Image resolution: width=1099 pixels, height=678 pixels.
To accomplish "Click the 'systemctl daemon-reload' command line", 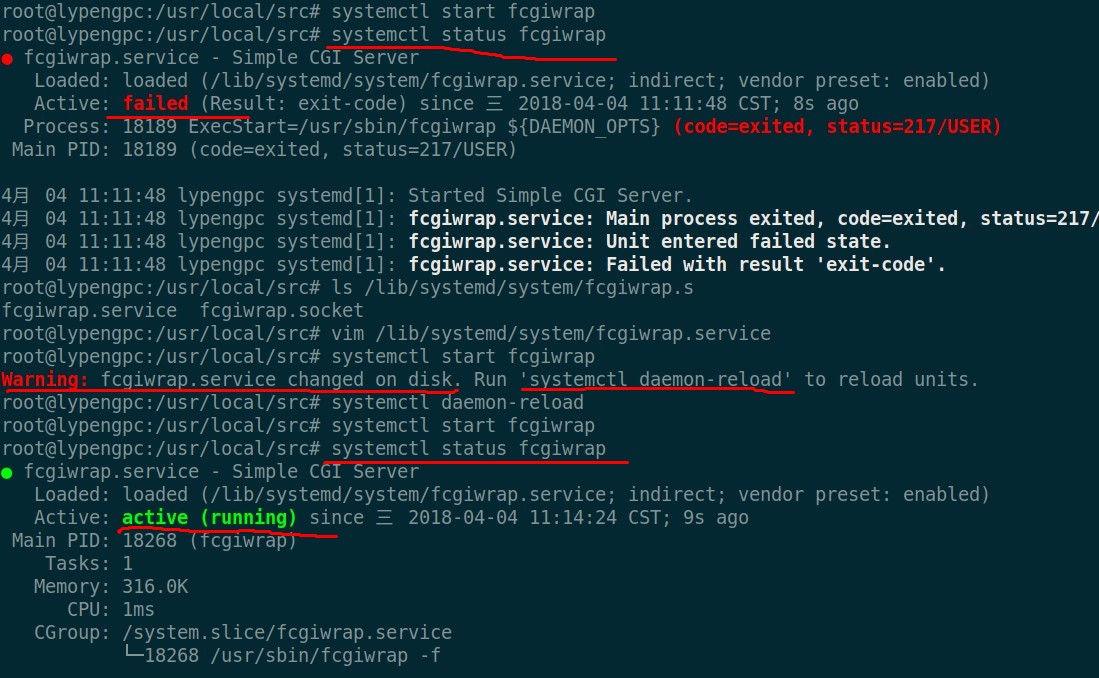I will 457,403.
